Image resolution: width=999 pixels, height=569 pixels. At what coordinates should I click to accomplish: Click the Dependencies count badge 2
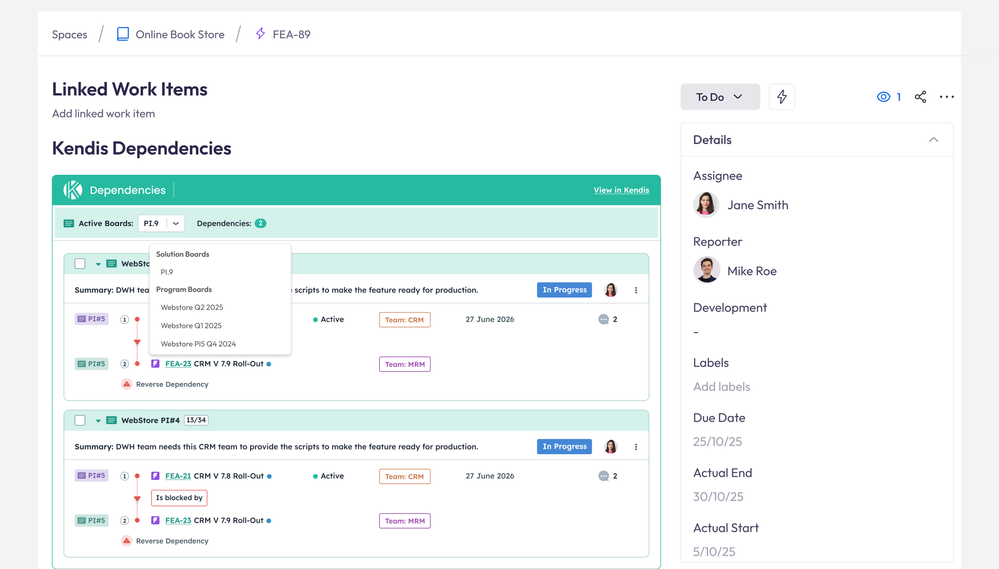click(x=261, y=224)
